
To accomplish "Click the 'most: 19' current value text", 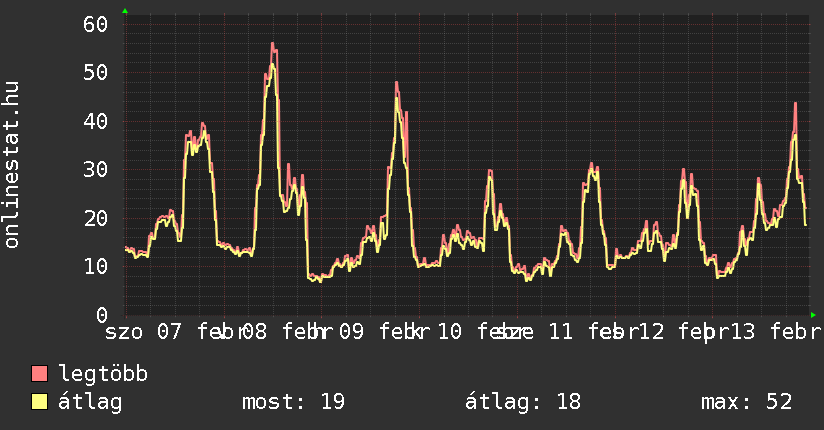I will [x=293, y=402].
